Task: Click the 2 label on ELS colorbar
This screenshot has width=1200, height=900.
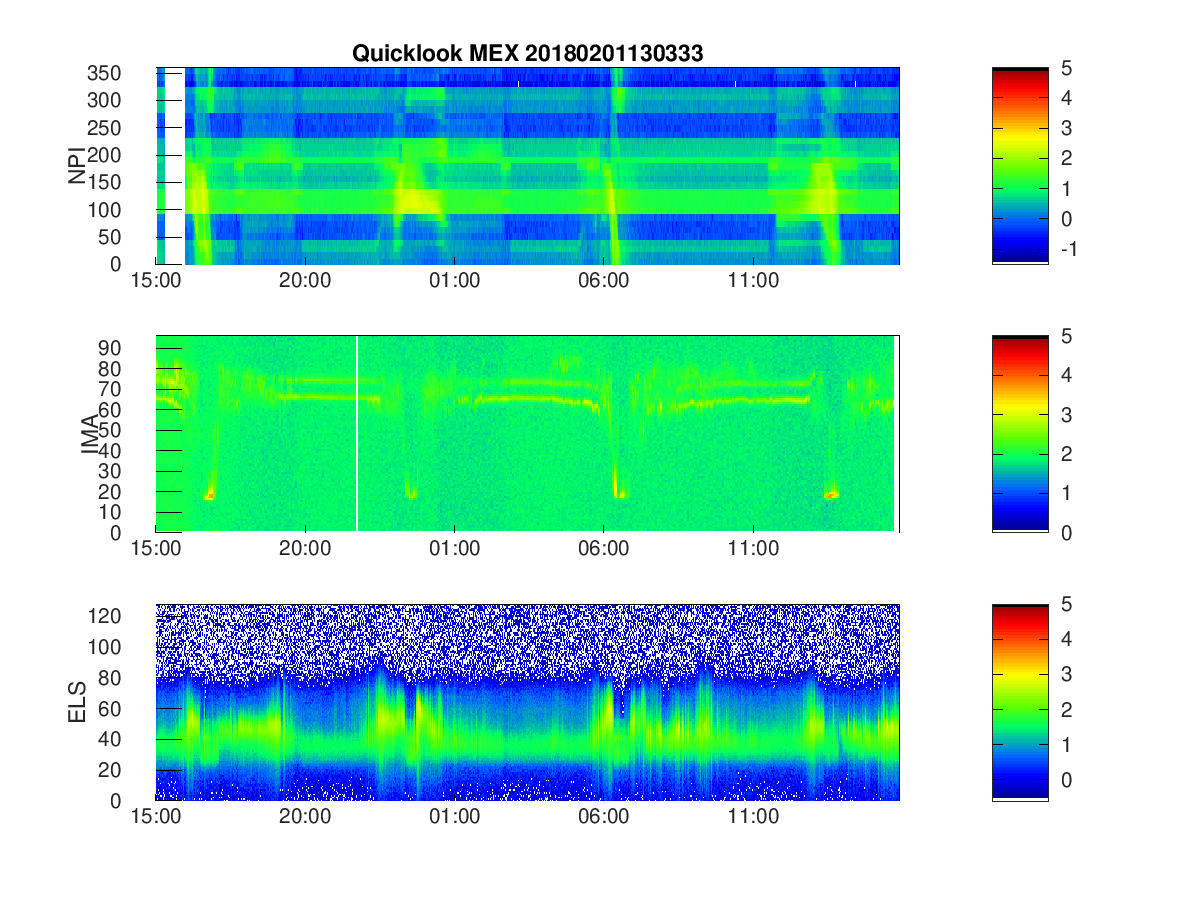Action: 1068,710
